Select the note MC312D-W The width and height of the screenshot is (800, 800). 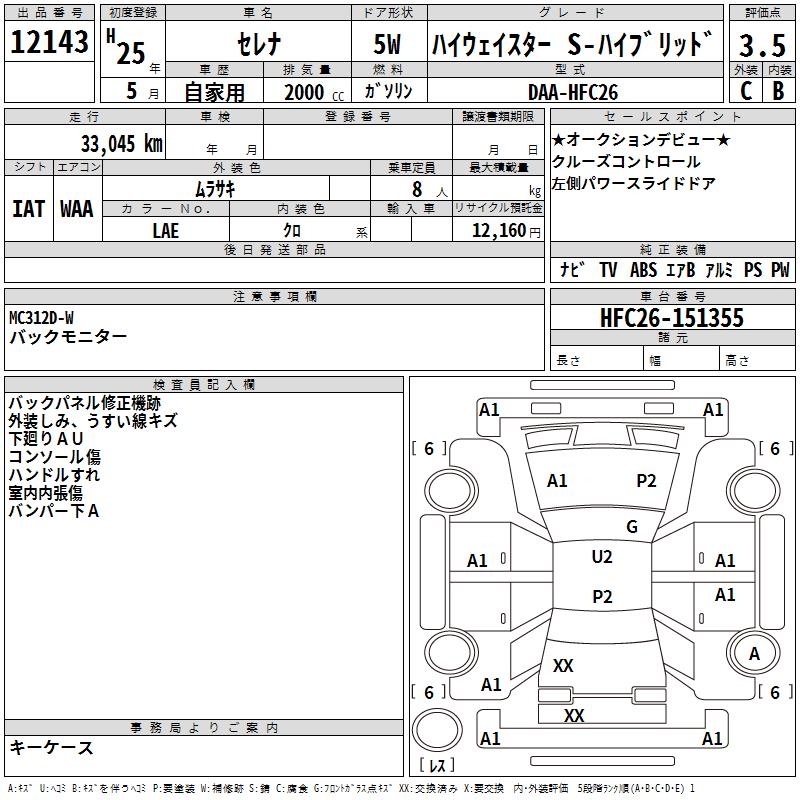[x=41, y=318]
